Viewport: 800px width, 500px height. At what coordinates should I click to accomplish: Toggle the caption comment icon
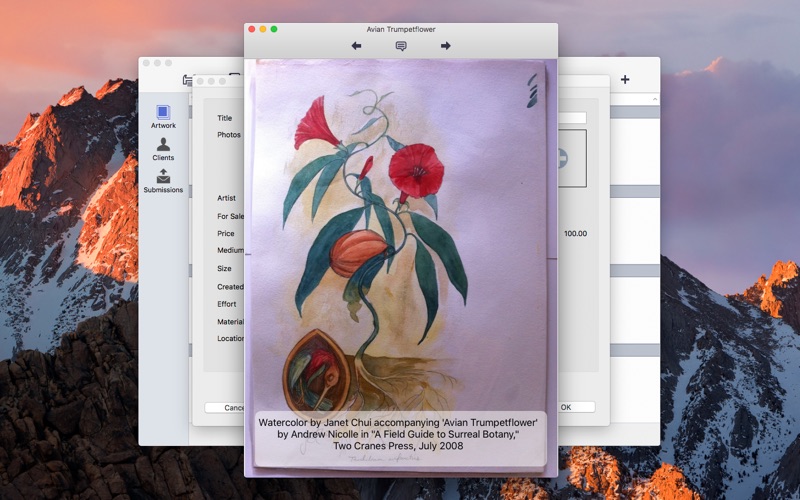401,46
